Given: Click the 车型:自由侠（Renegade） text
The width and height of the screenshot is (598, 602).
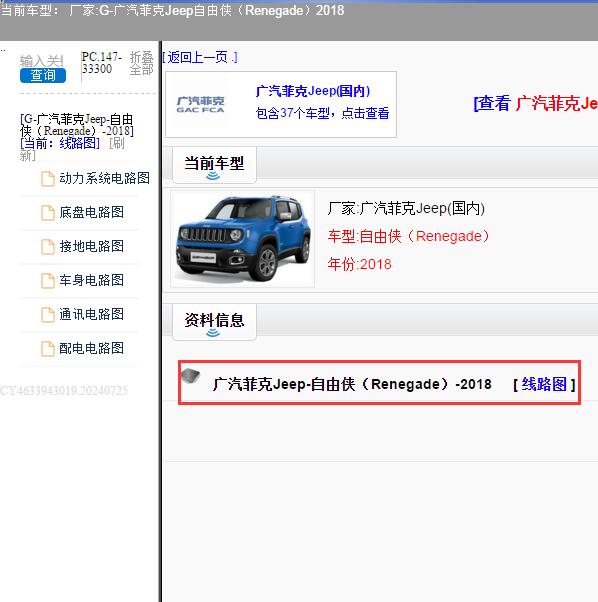Looking at the screenshot, I should point(409,236).
